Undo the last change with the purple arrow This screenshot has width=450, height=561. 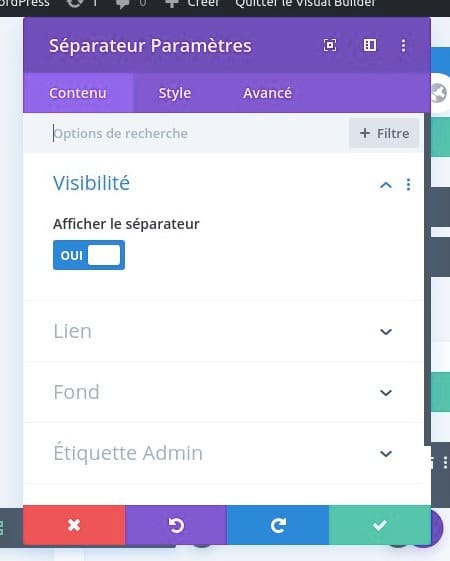(x=176, y=525)
